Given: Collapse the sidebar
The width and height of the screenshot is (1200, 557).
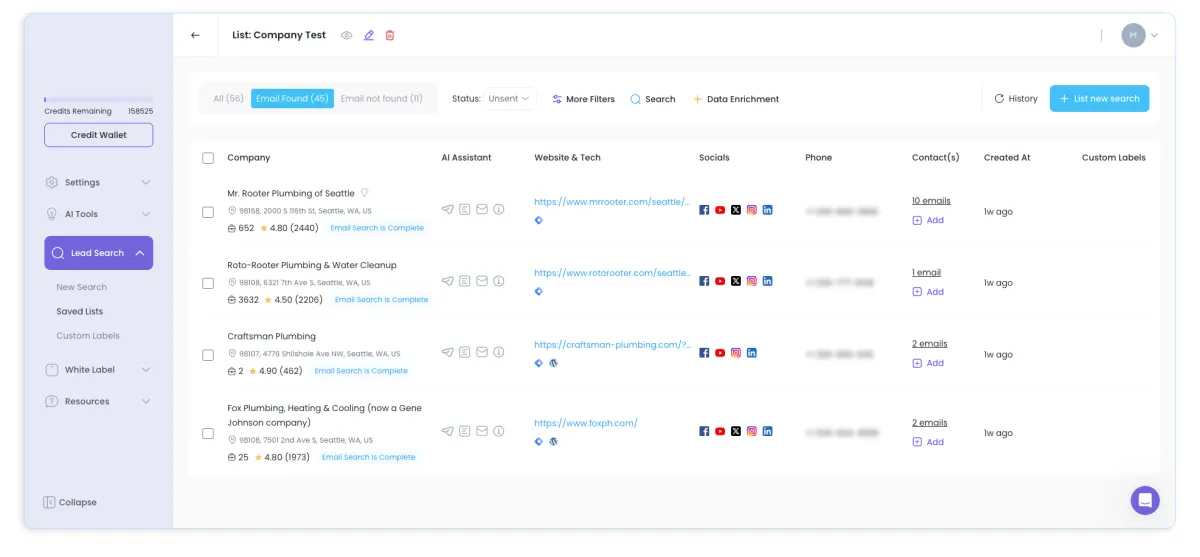Looking at the screenshot, I should point(70,502).
